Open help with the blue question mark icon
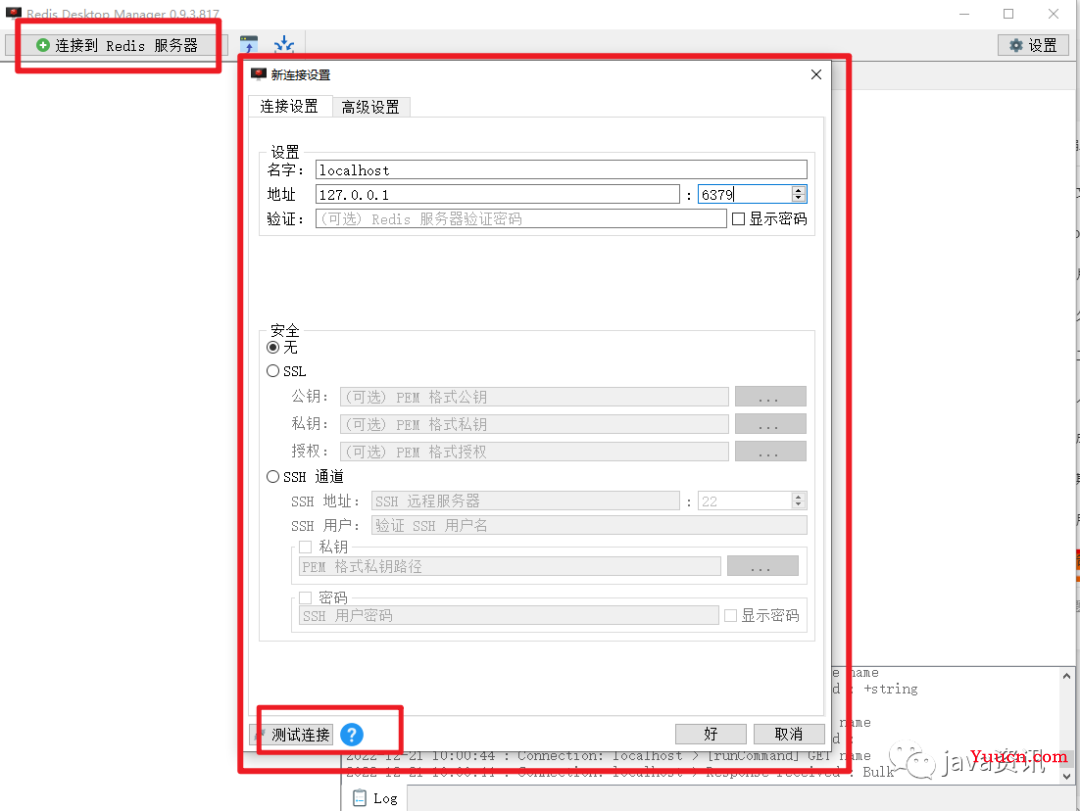Viewport: 1080px width, 811px height. coord(351,735)
